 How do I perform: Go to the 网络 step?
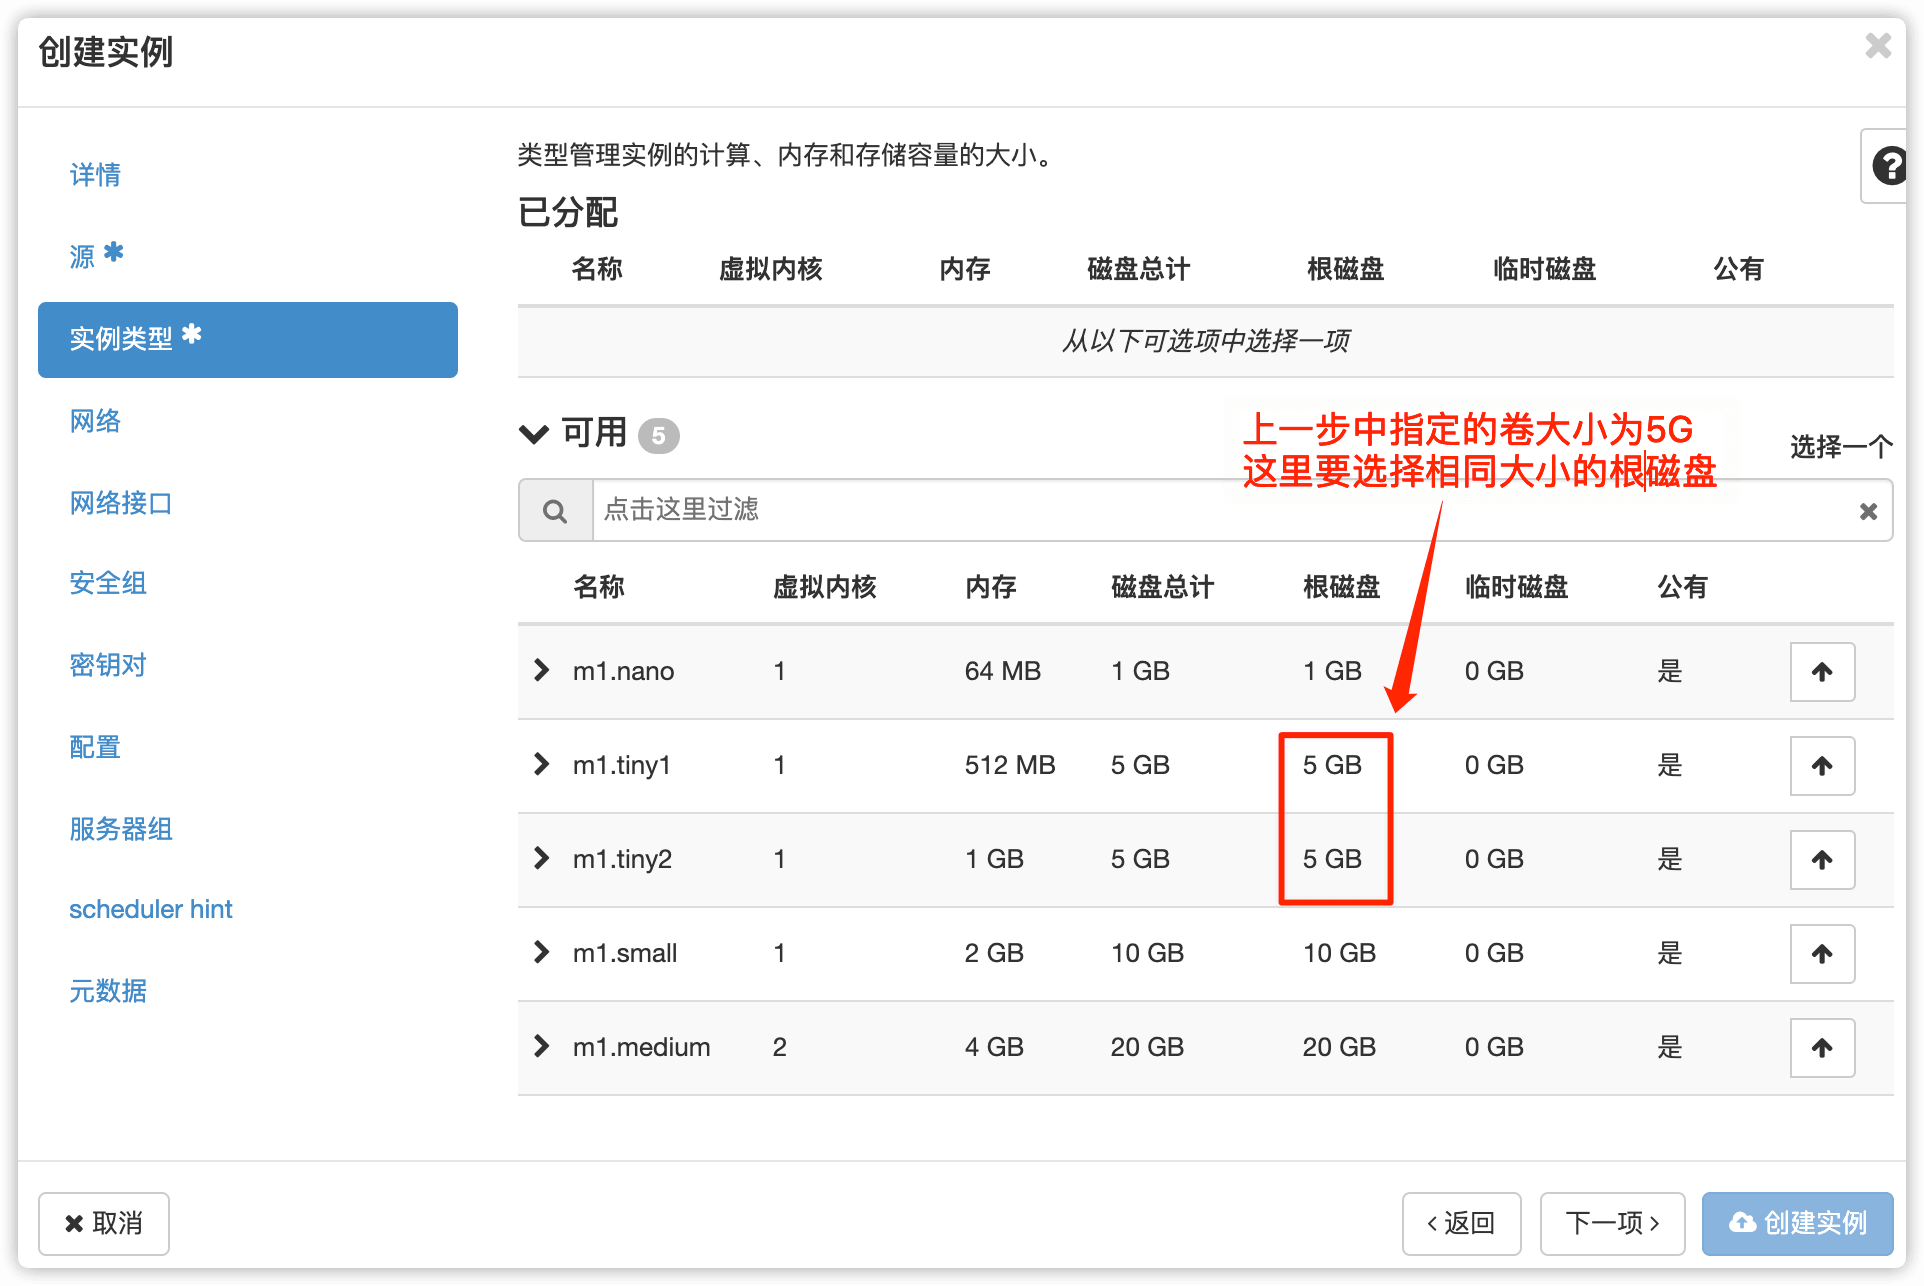[x=95, y=421]
